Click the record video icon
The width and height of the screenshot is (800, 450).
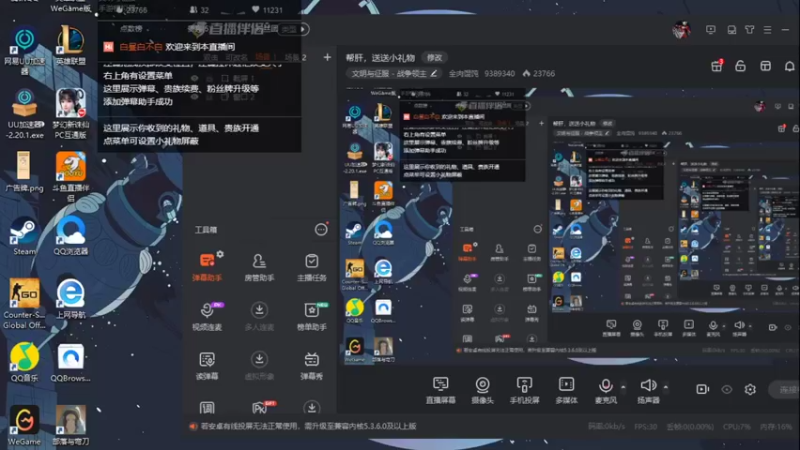(x=703, y=389)
